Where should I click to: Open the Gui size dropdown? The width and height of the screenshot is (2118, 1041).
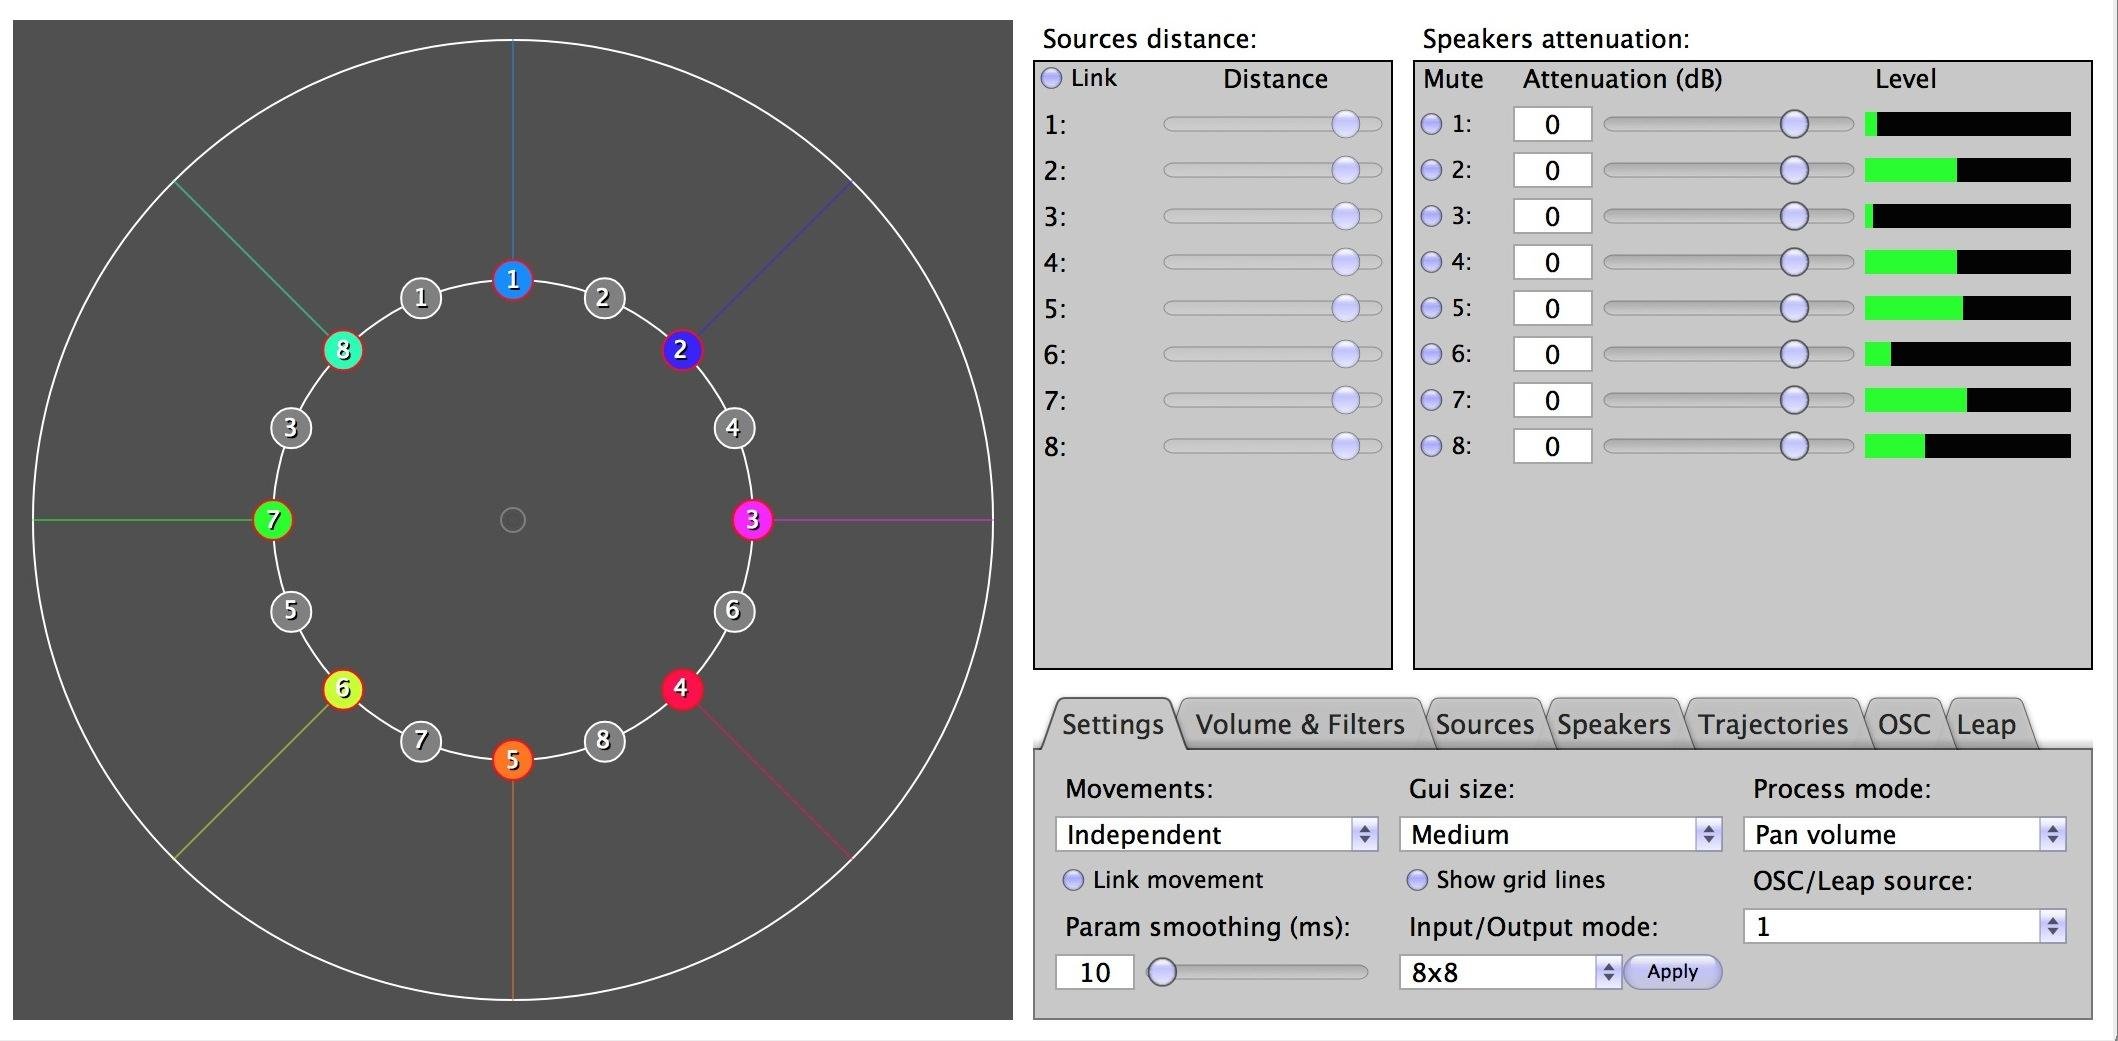pyautogui.click(x=1560, y=834)
